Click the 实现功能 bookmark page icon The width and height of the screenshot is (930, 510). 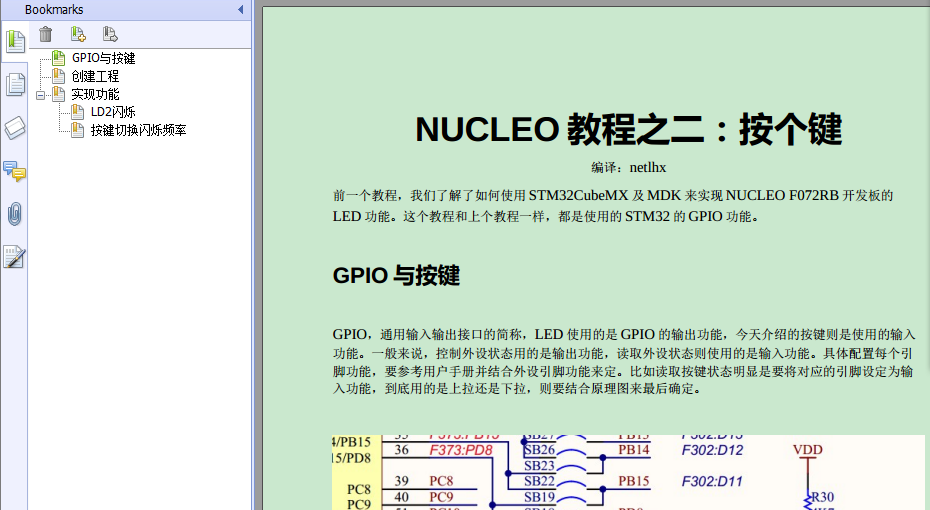point(58,94)
